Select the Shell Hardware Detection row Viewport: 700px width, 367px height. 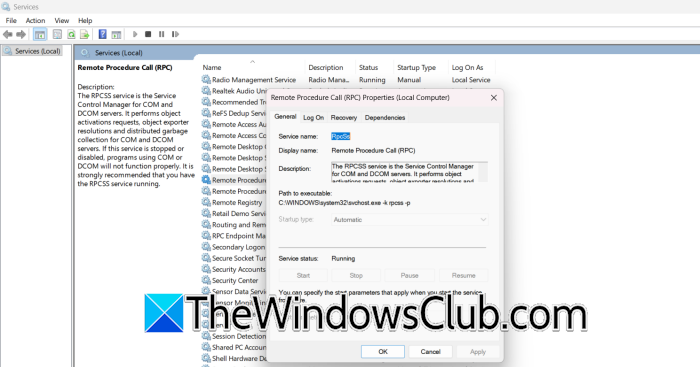click(233, 358)
